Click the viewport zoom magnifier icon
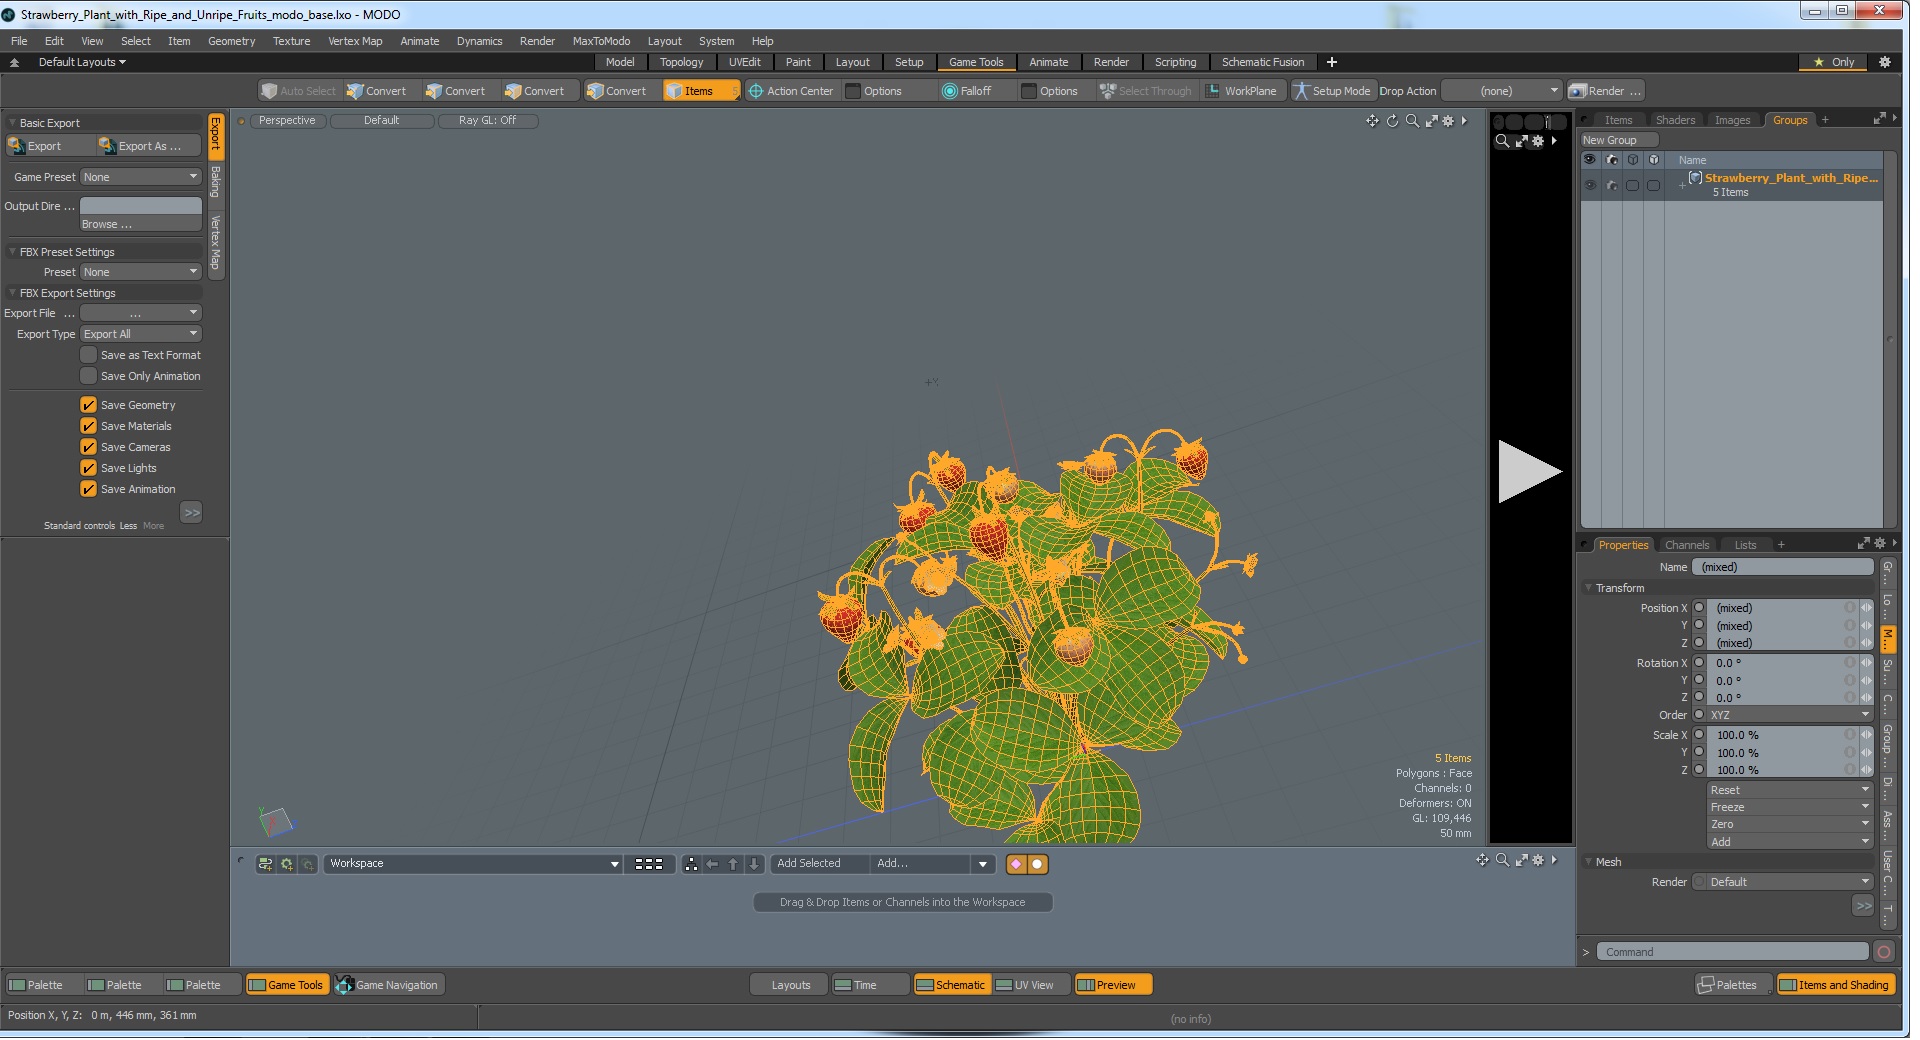The image size is (1920, 1040). (x=1412, y=121)
